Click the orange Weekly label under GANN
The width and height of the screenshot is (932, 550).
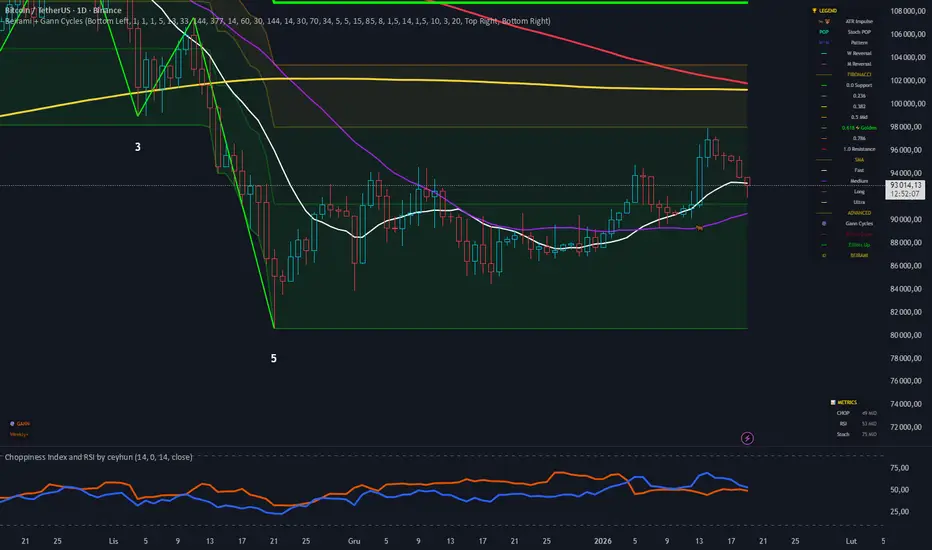click(19, 435)
